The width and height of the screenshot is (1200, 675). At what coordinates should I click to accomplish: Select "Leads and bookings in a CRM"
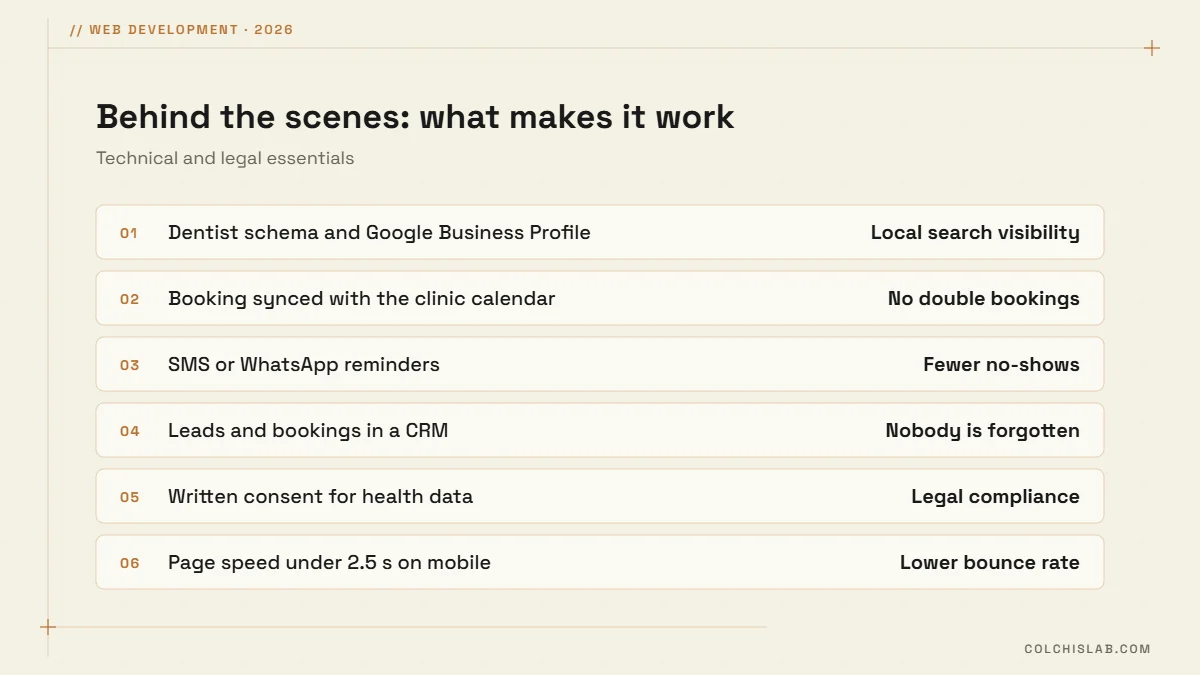tap(308, 431)
